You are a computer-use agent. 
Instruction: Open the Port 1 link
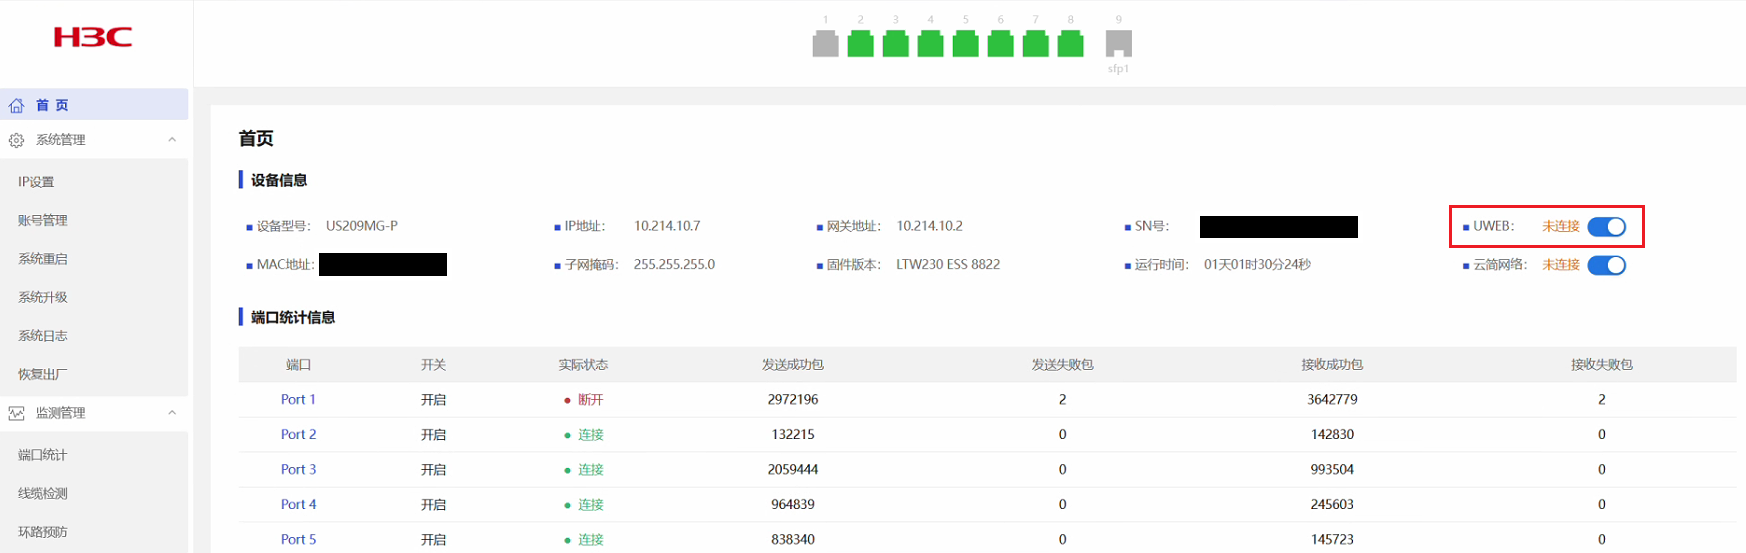[x=298, y=400]
